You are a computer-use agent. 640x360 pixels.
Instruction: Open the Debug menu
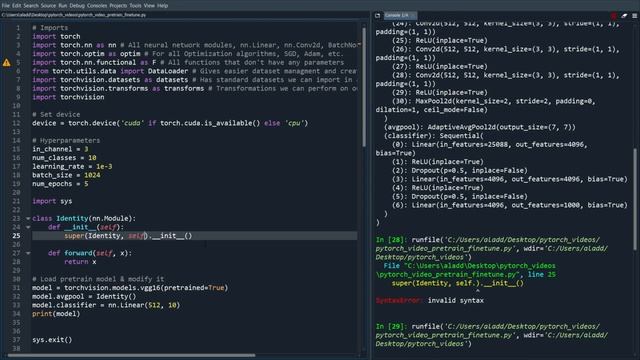tap(77, 5)
